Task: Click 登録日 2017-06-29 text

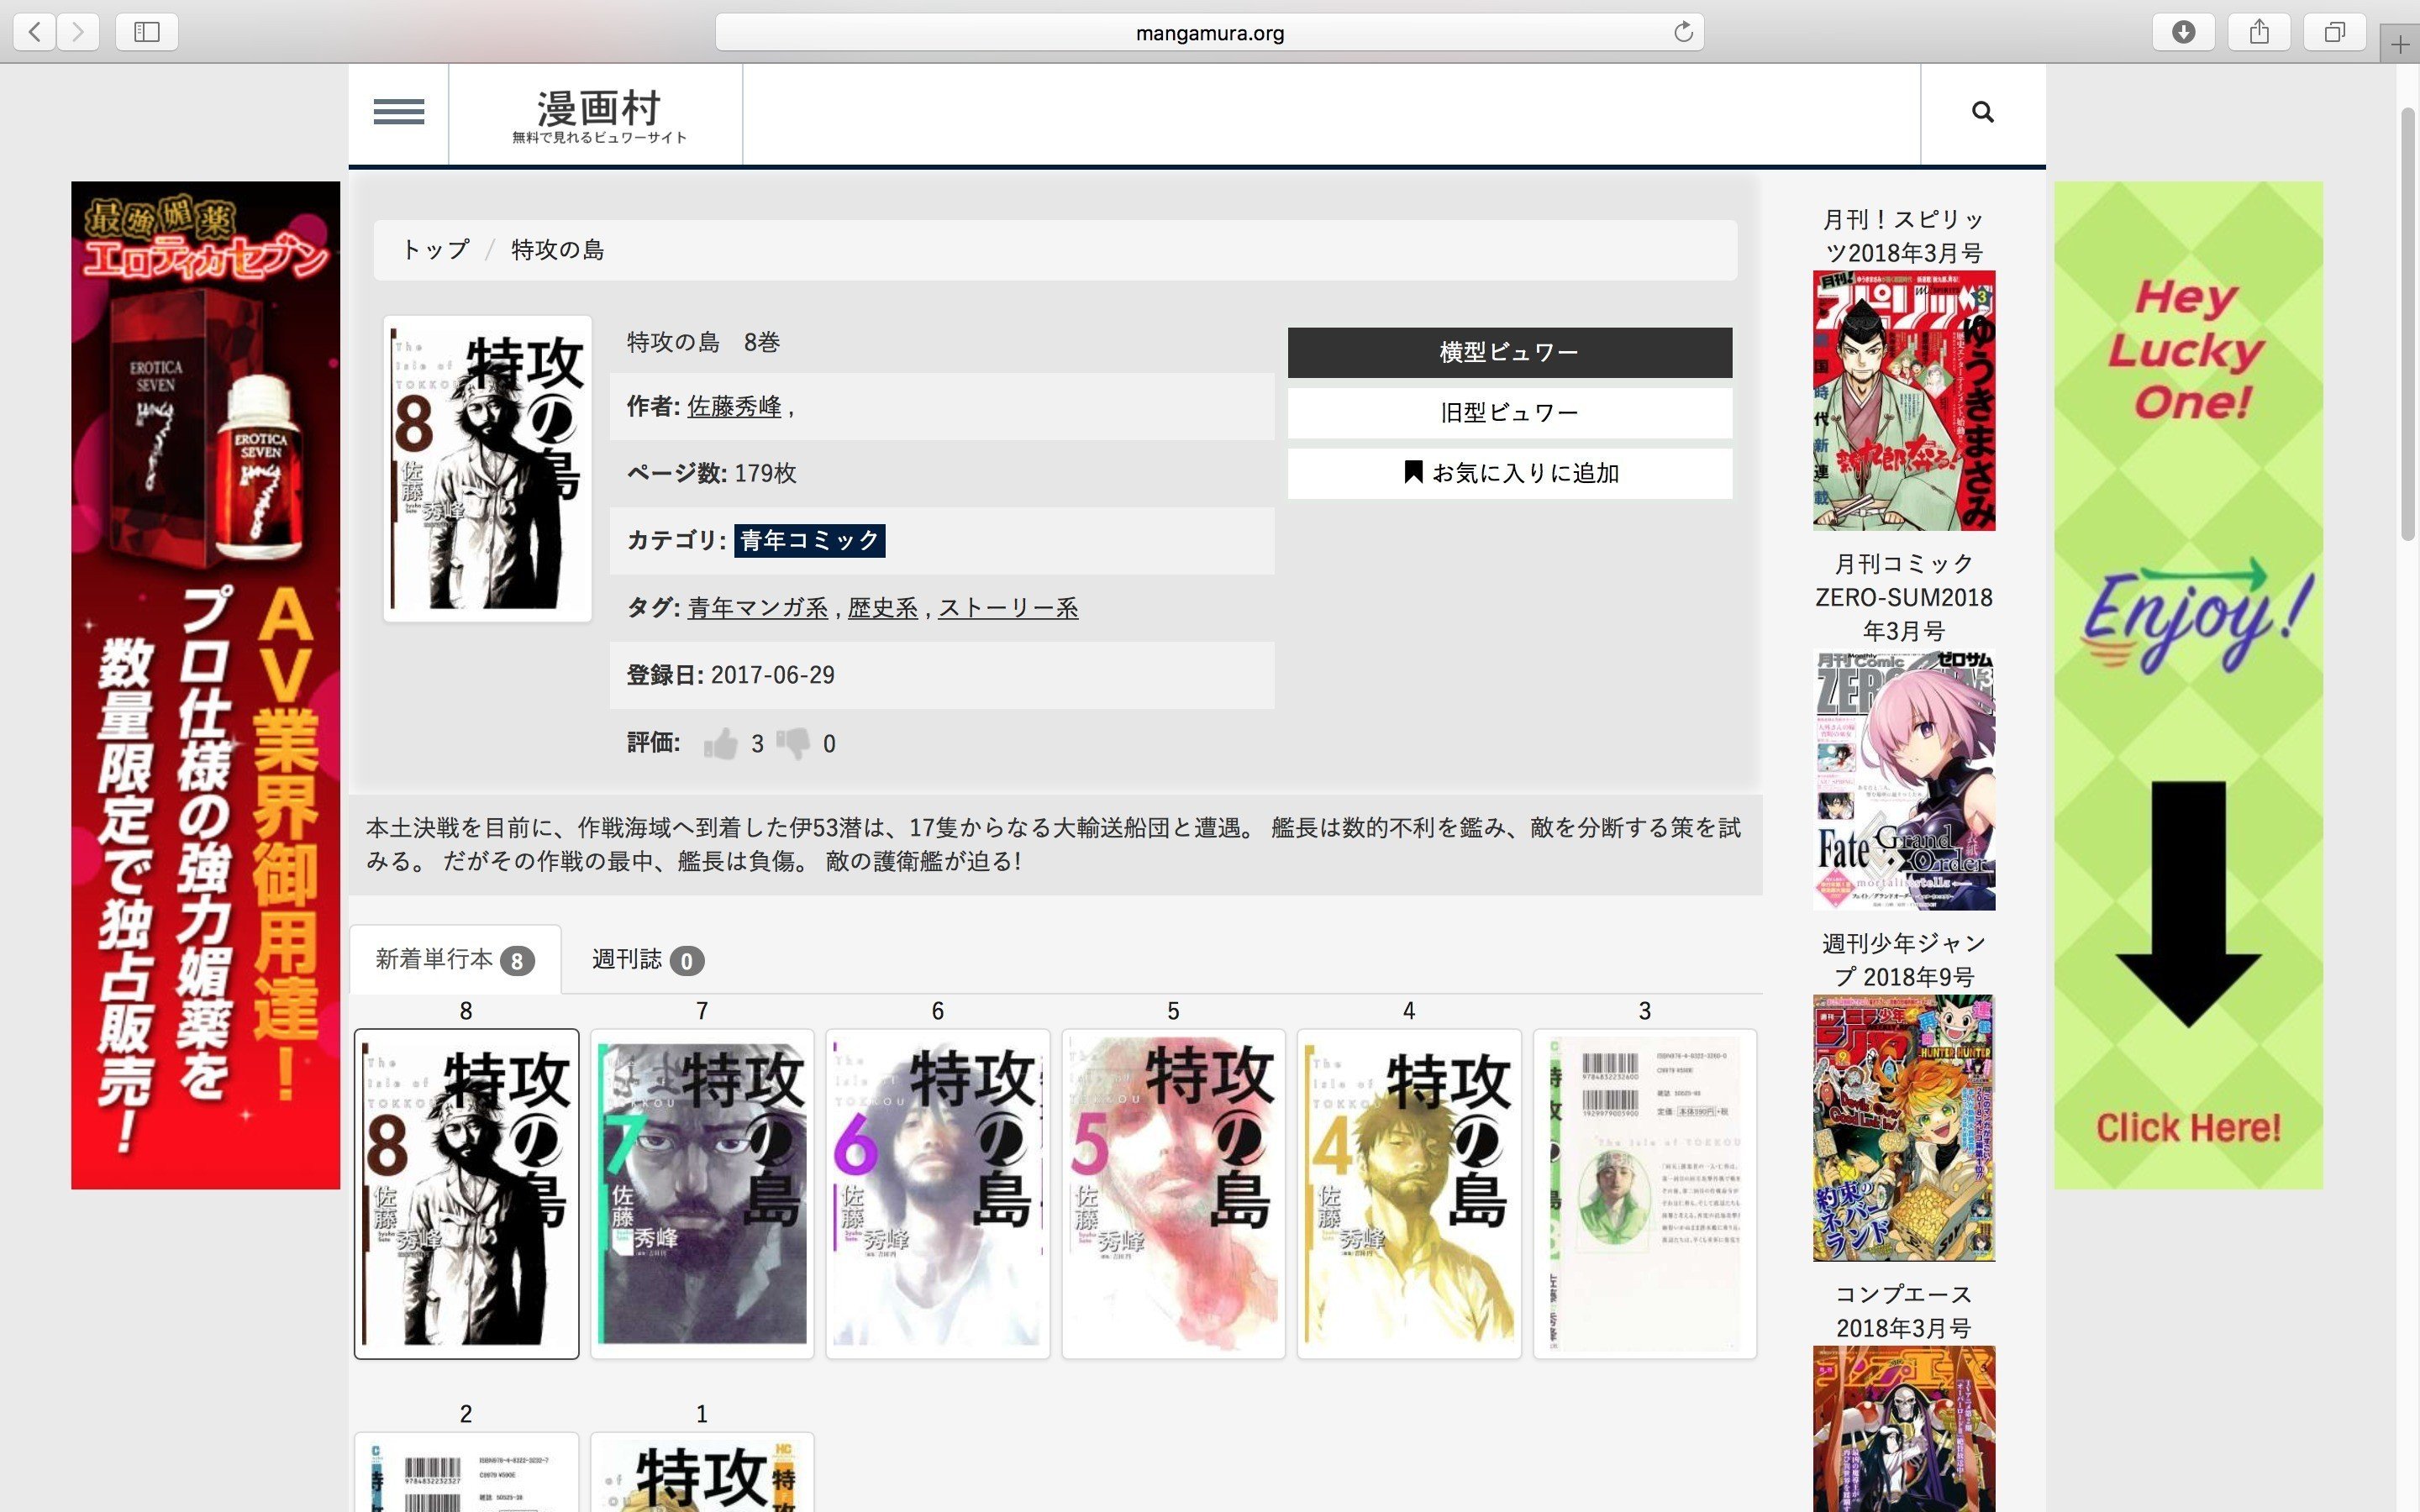Action: tap(731, 675)
